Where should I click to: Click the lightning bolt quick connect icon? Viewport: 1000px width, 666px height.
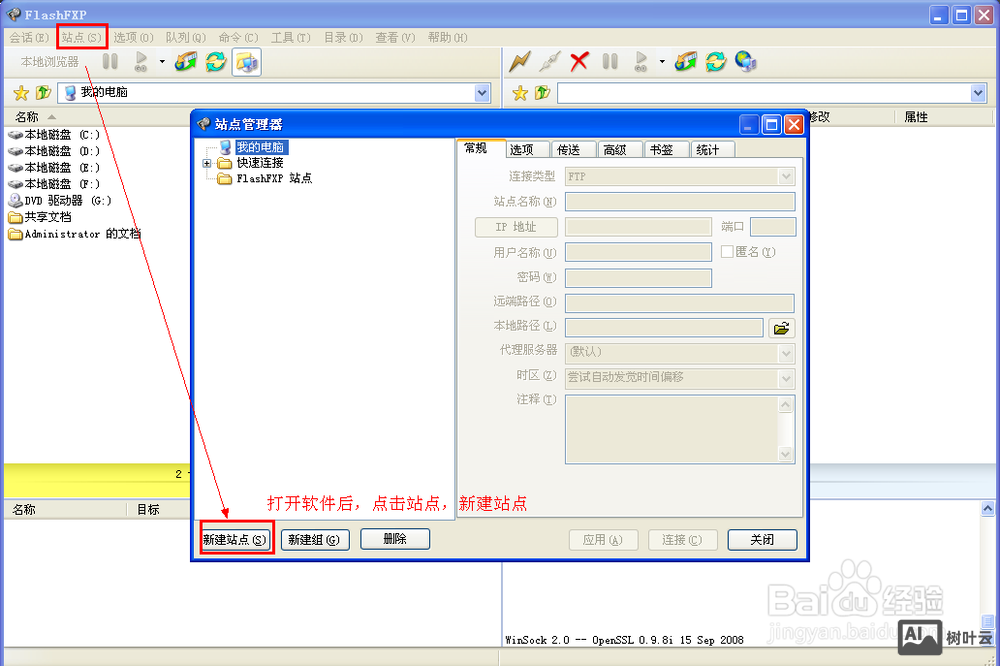(x=519, y=62)
